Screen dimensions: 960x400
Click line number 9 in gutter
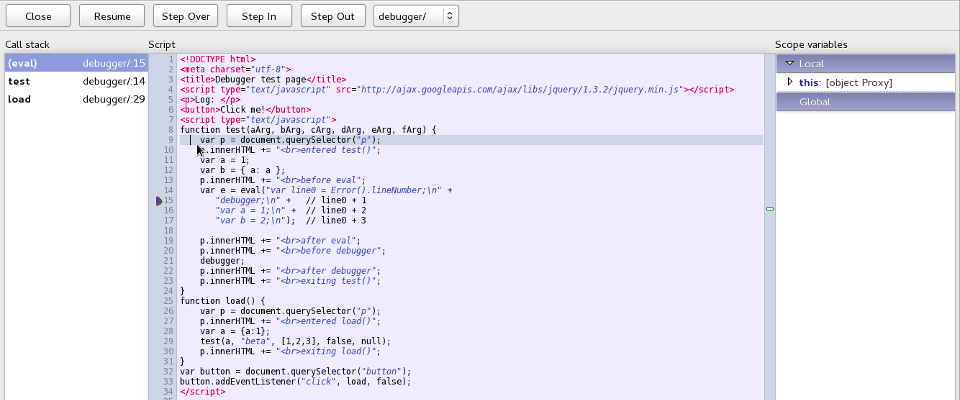171,140
